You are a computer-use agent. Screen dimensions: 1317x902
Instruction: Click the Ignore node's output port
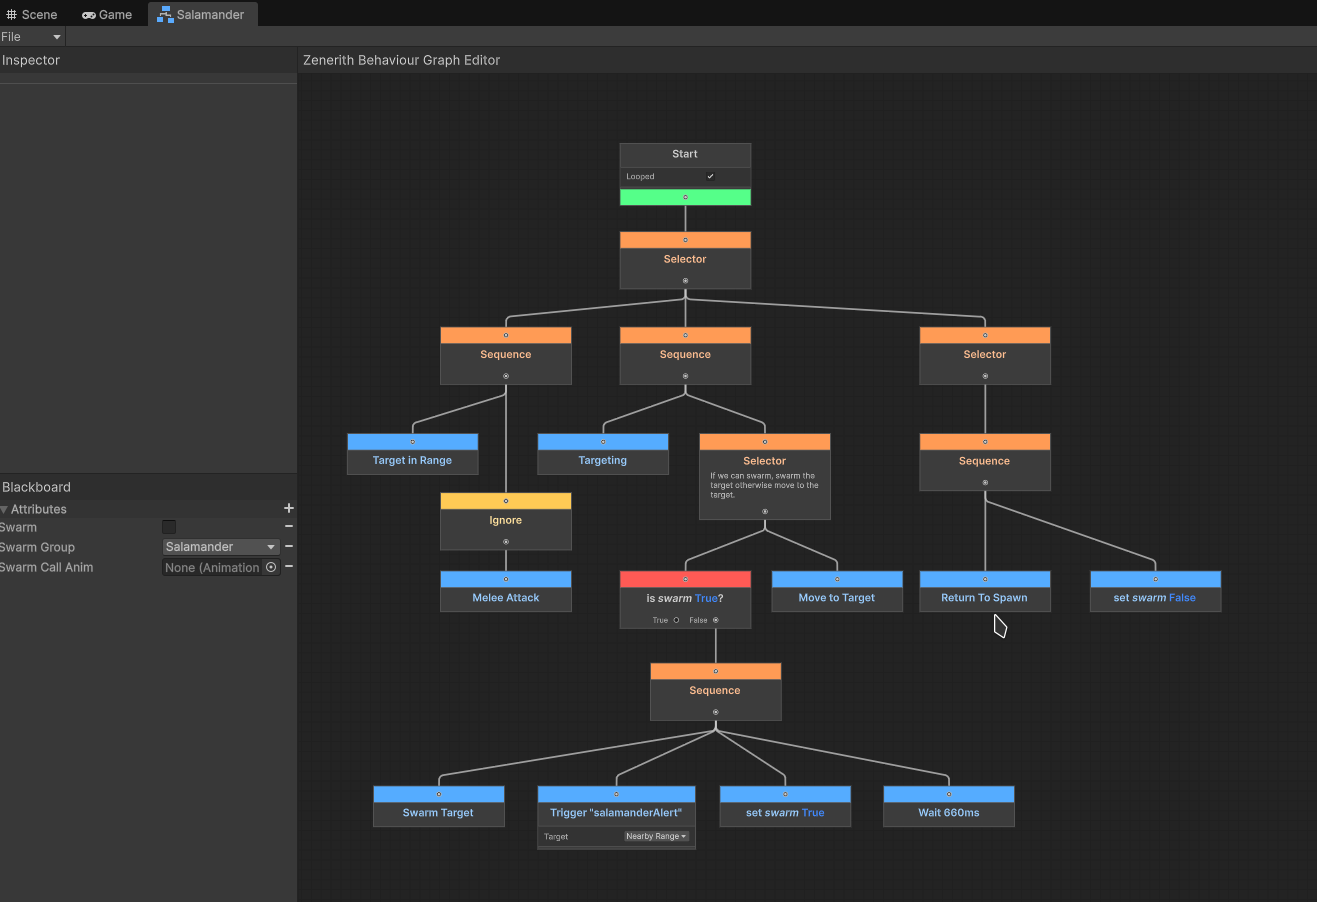(506, 542)
